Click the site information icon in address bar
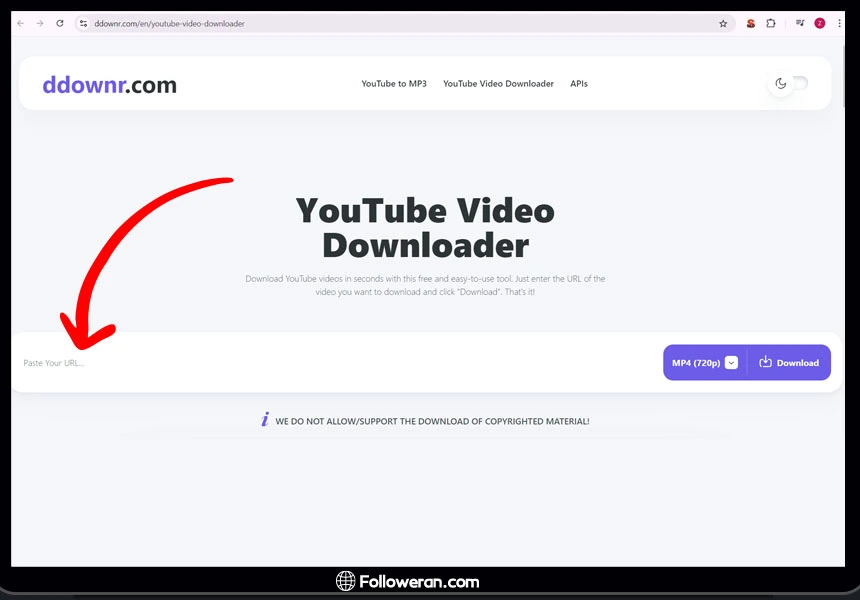This screenshot has width=860, height=600. [84, 23]
